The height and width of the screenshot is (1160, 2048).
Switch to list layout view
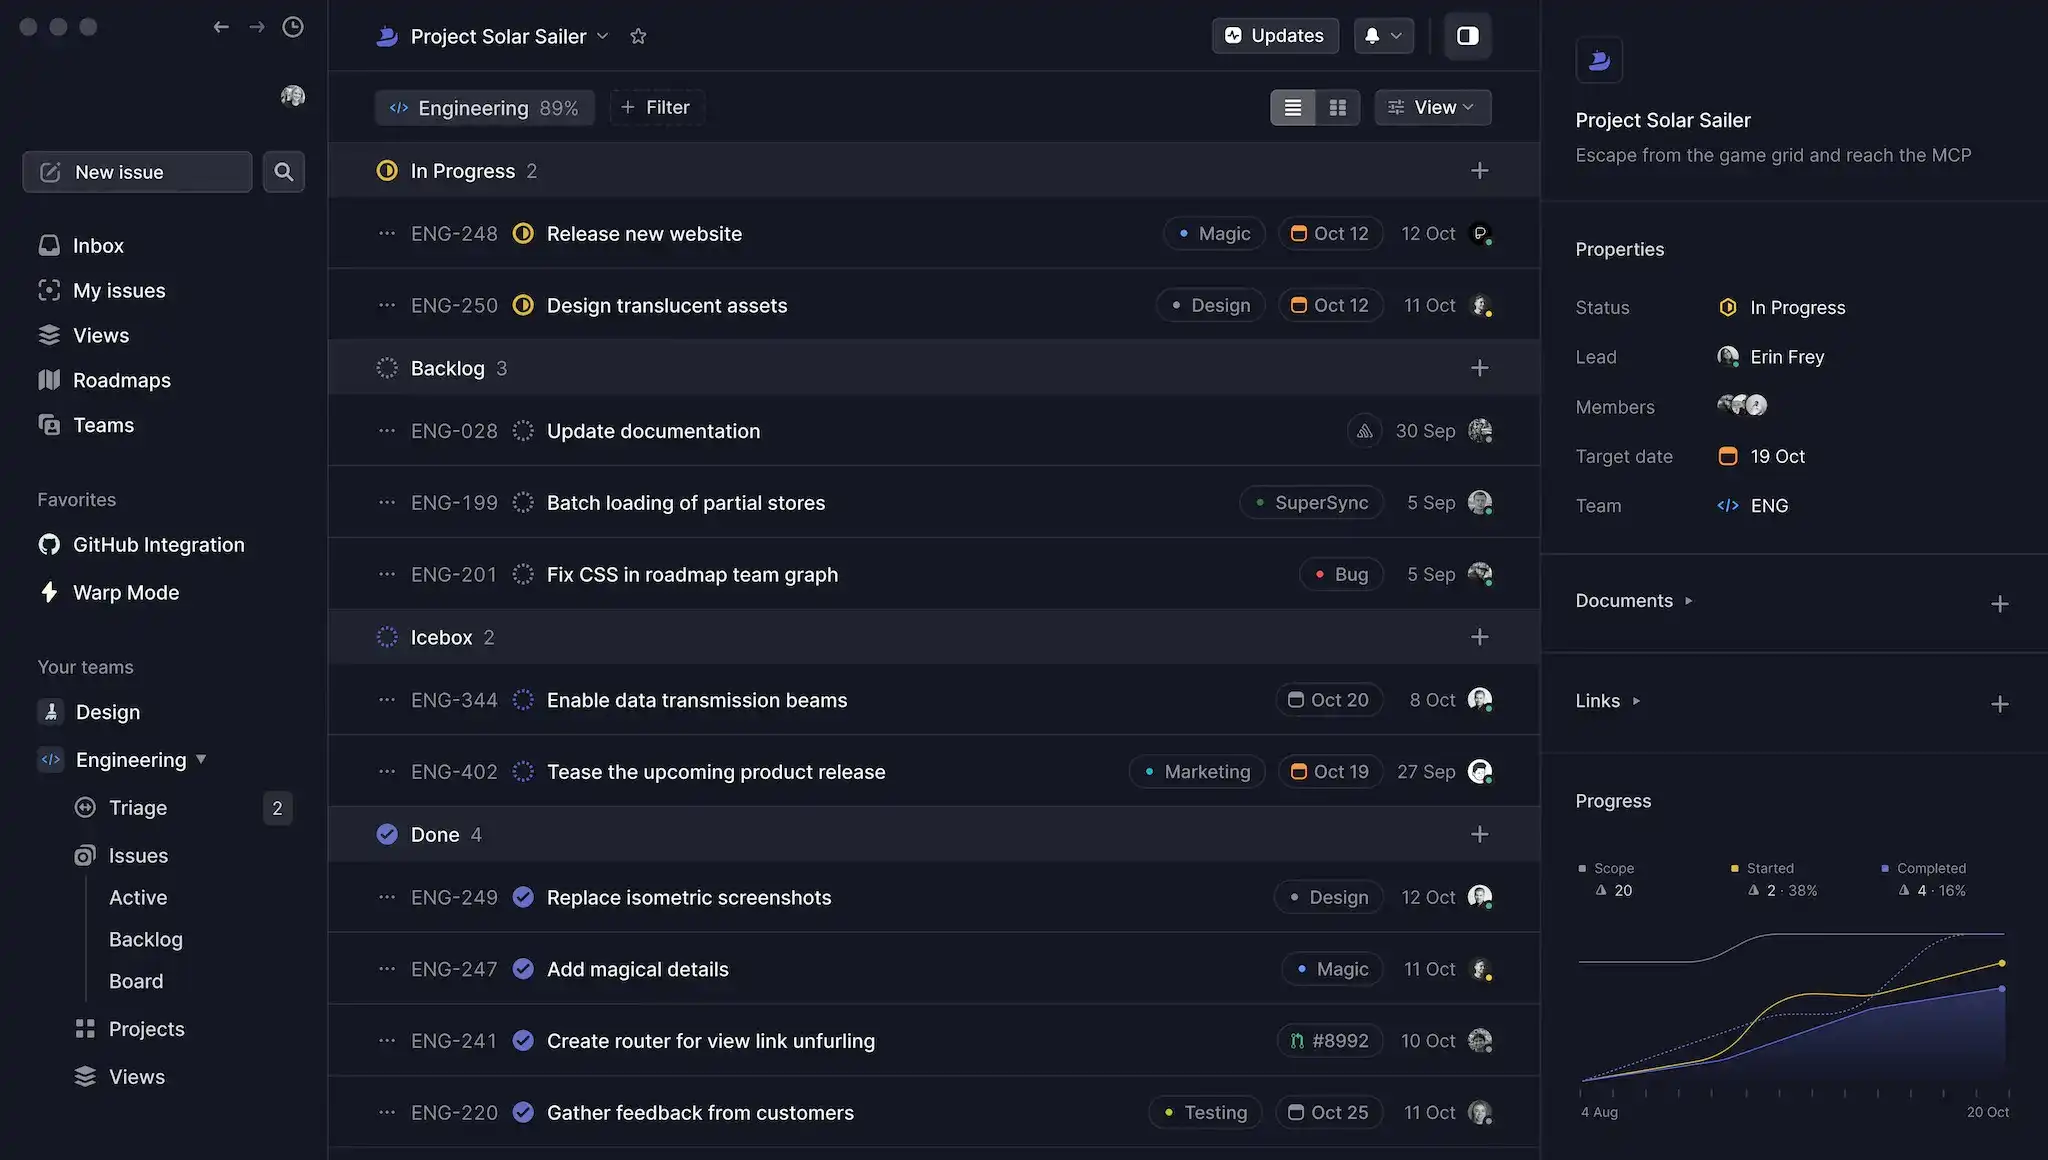click(x=1293, y=107)
